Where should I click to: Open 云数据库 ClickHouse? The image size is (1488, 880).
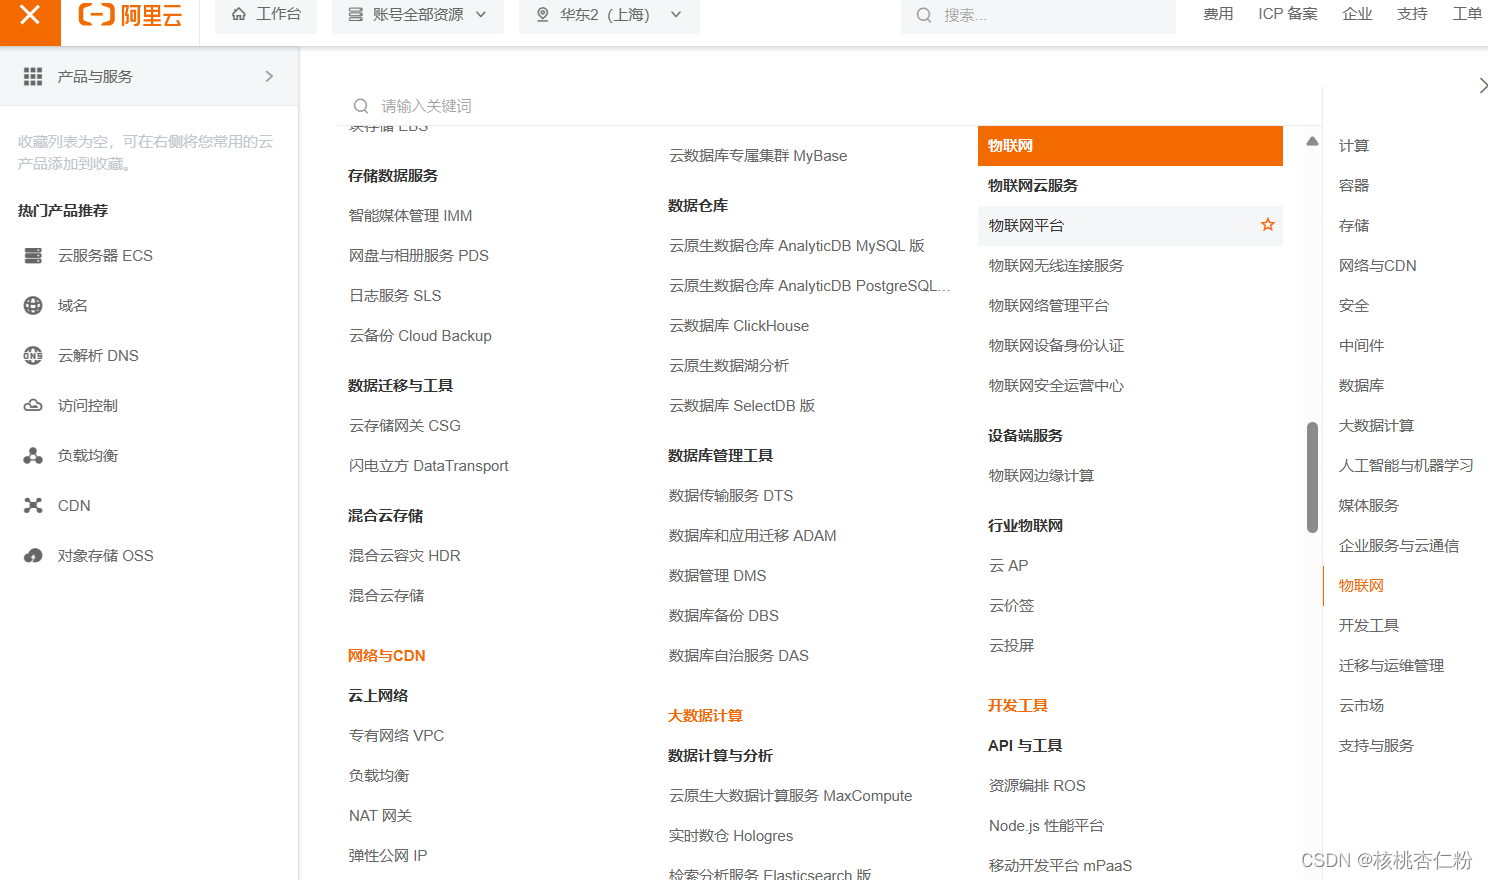pyautogui.click(x=739, y=326)
